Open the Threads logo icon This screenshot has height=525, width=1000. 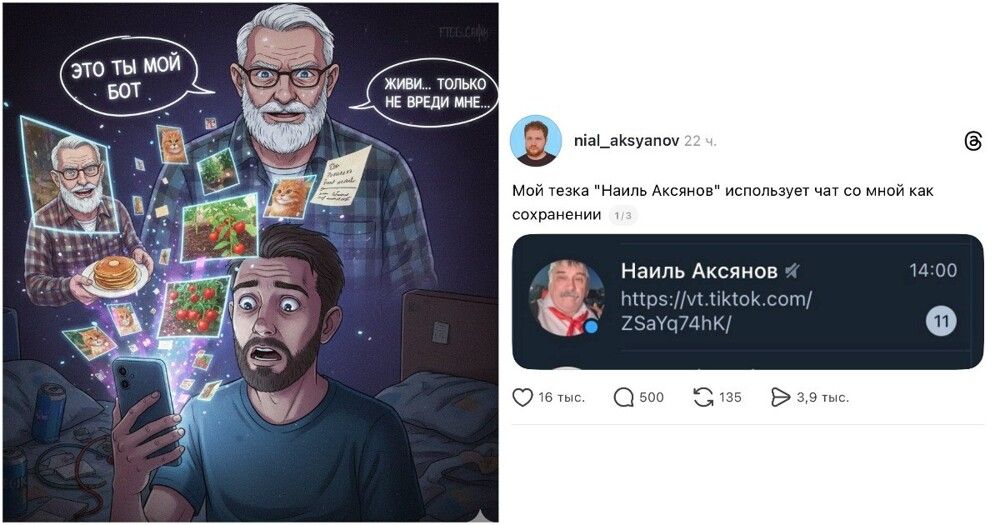click(x=973, y=141)
